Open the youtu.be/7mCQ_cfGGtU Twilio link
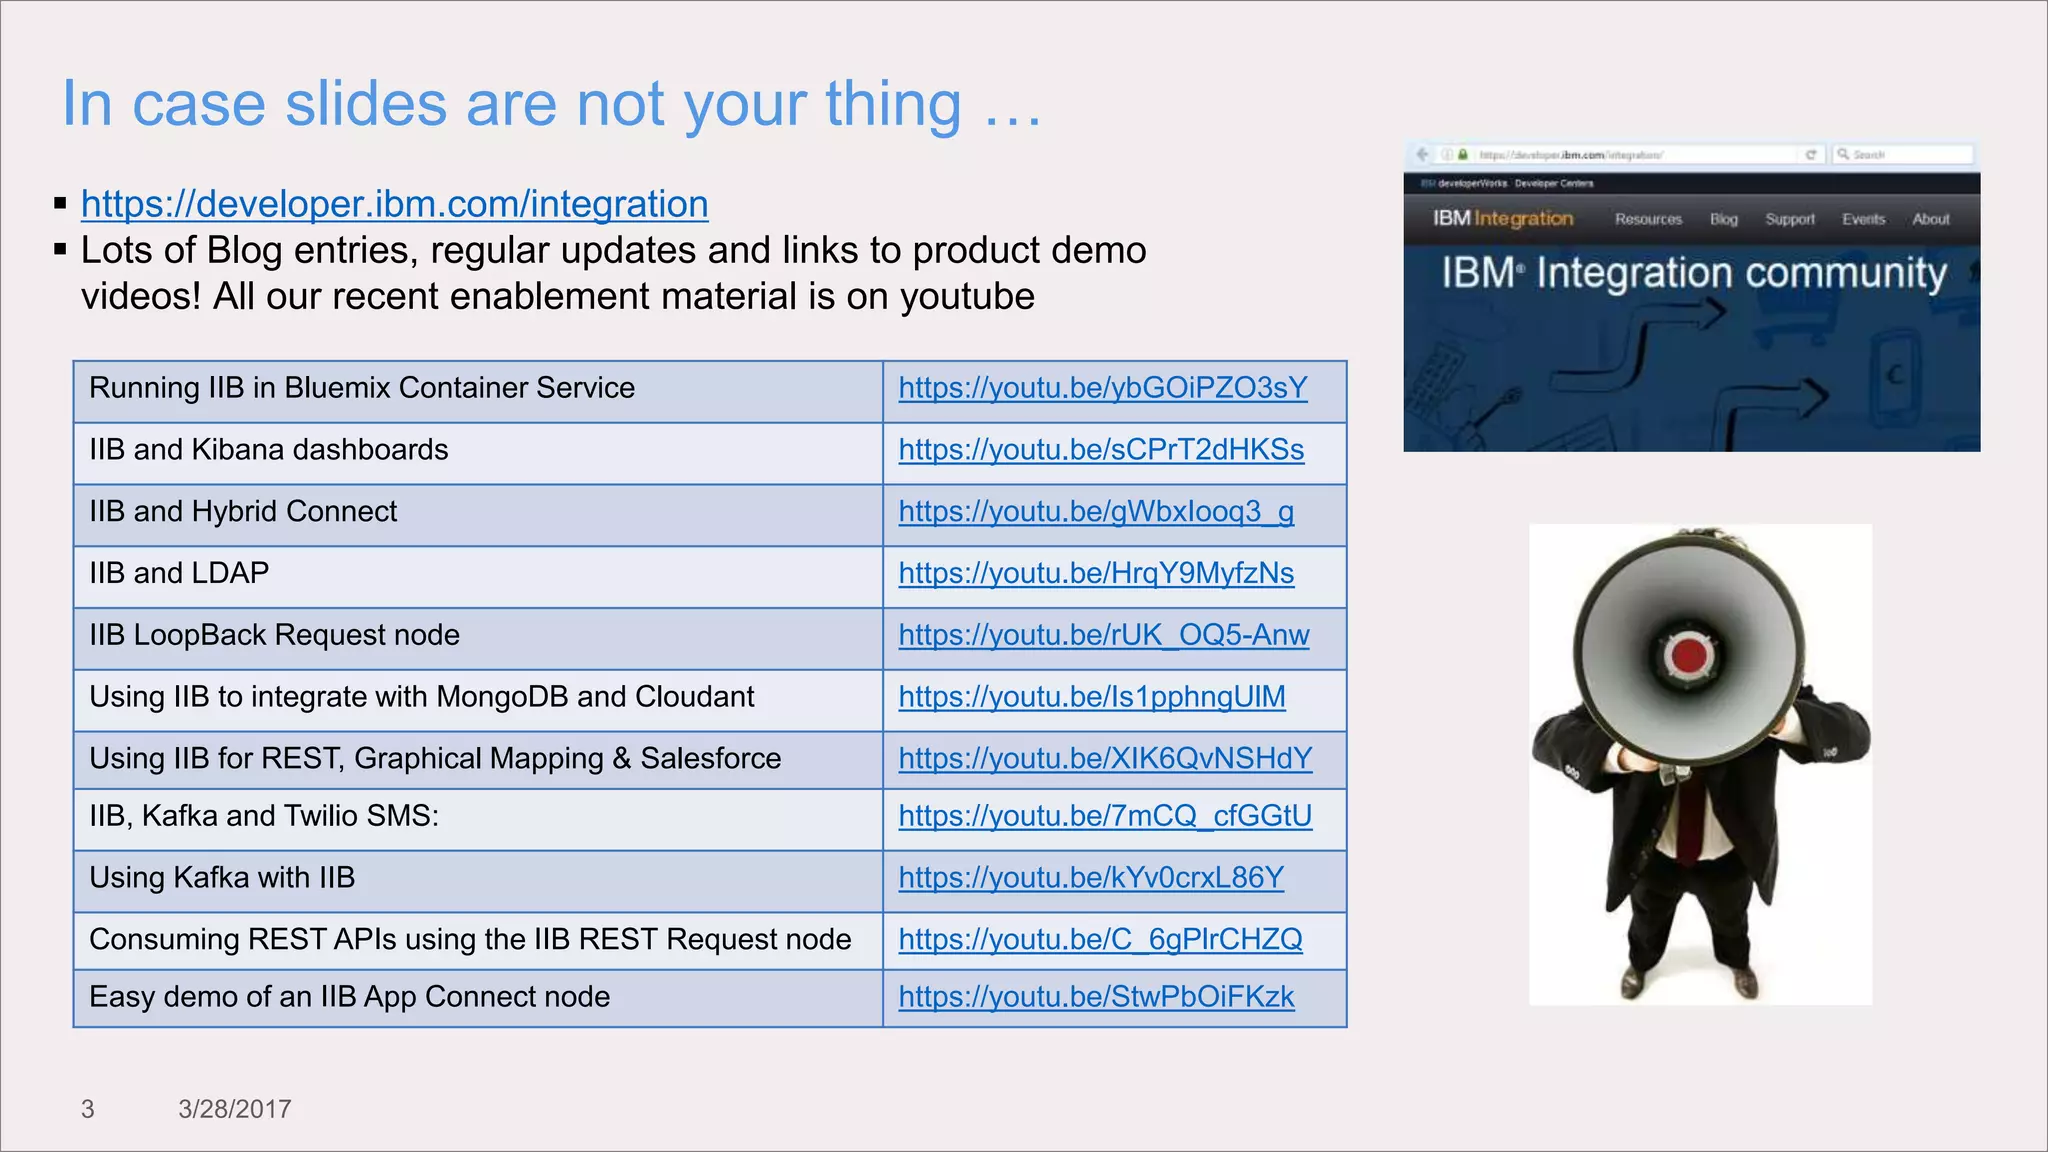Viewport: 2048px width, 1152px height. pos(1105,816)
